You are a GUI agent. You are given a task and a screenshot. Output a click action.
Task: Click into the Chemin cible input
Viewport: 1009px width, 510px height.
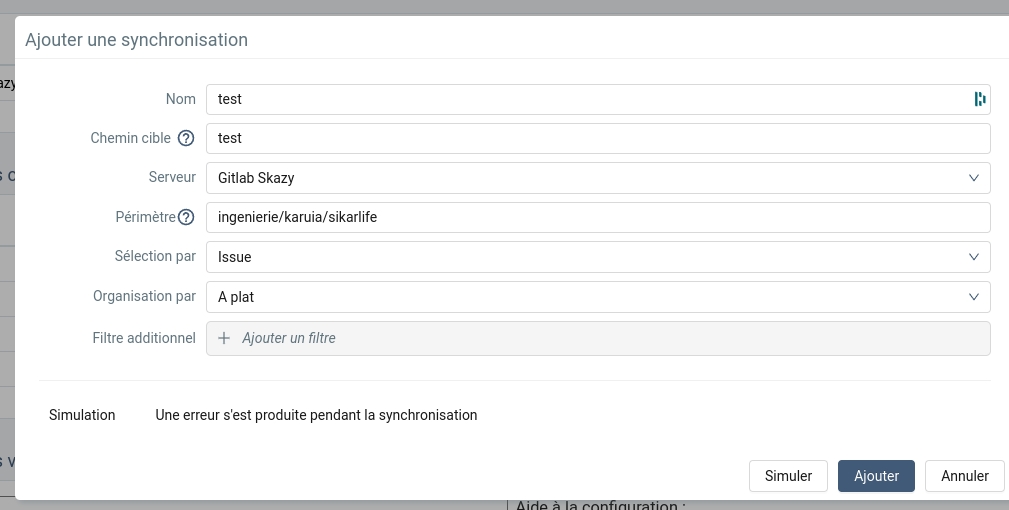(x=598, y=138)
